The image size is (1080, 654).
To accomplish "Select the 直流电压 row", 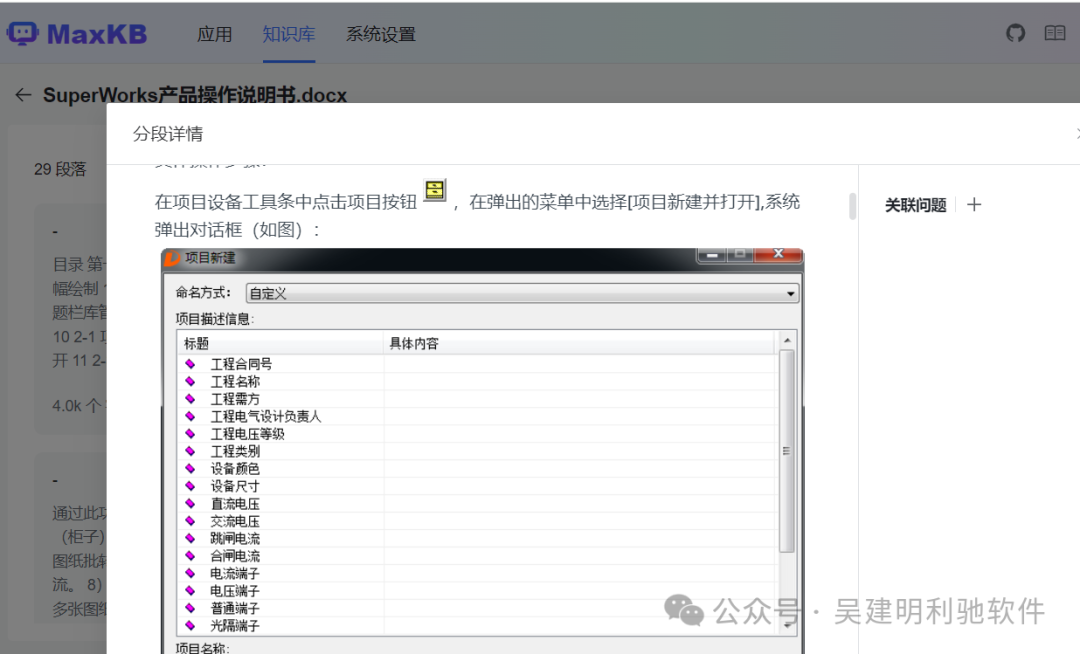I will tap(477, 503).
